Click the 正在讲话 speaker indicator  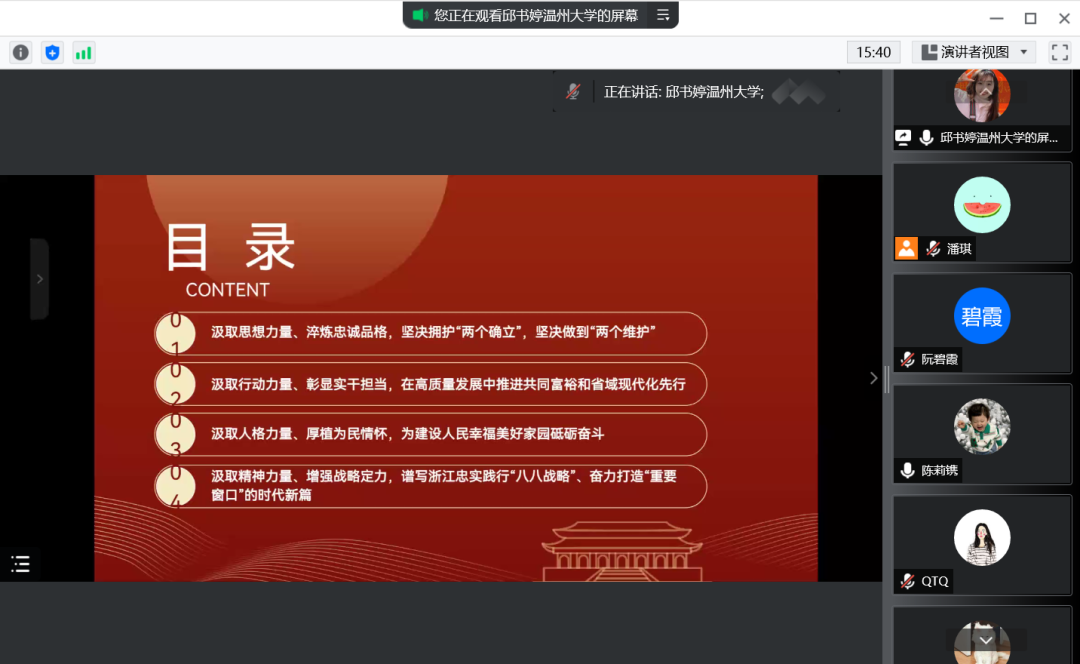coord(683,92)
